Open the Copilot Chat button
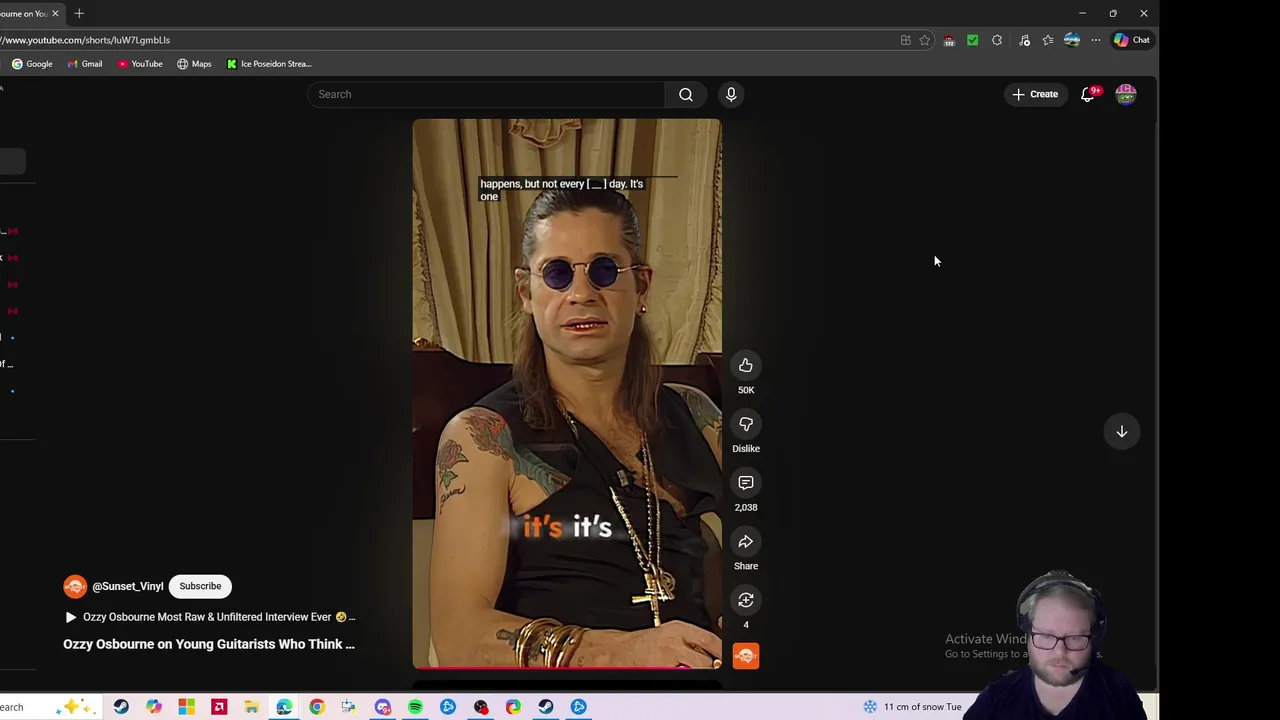Image resolution: width=1280 pixels, height=720 pixels. click(1133, 40)
